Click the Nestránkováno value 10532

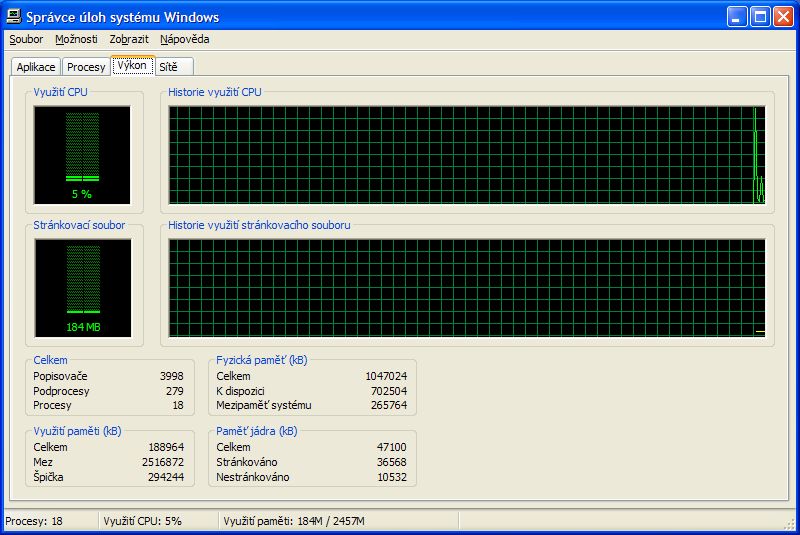click(x=392, y=477)
